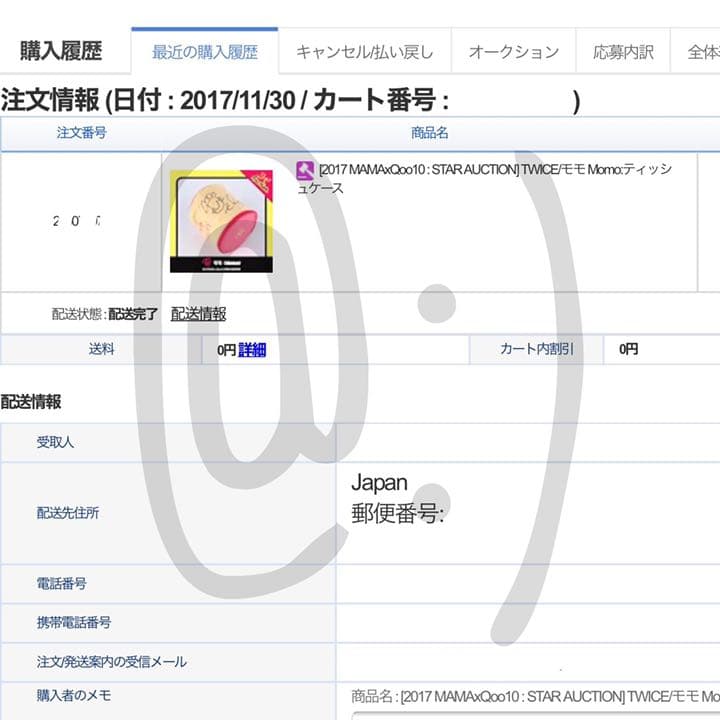Click the 注文番号 column header

pos(82,133)
